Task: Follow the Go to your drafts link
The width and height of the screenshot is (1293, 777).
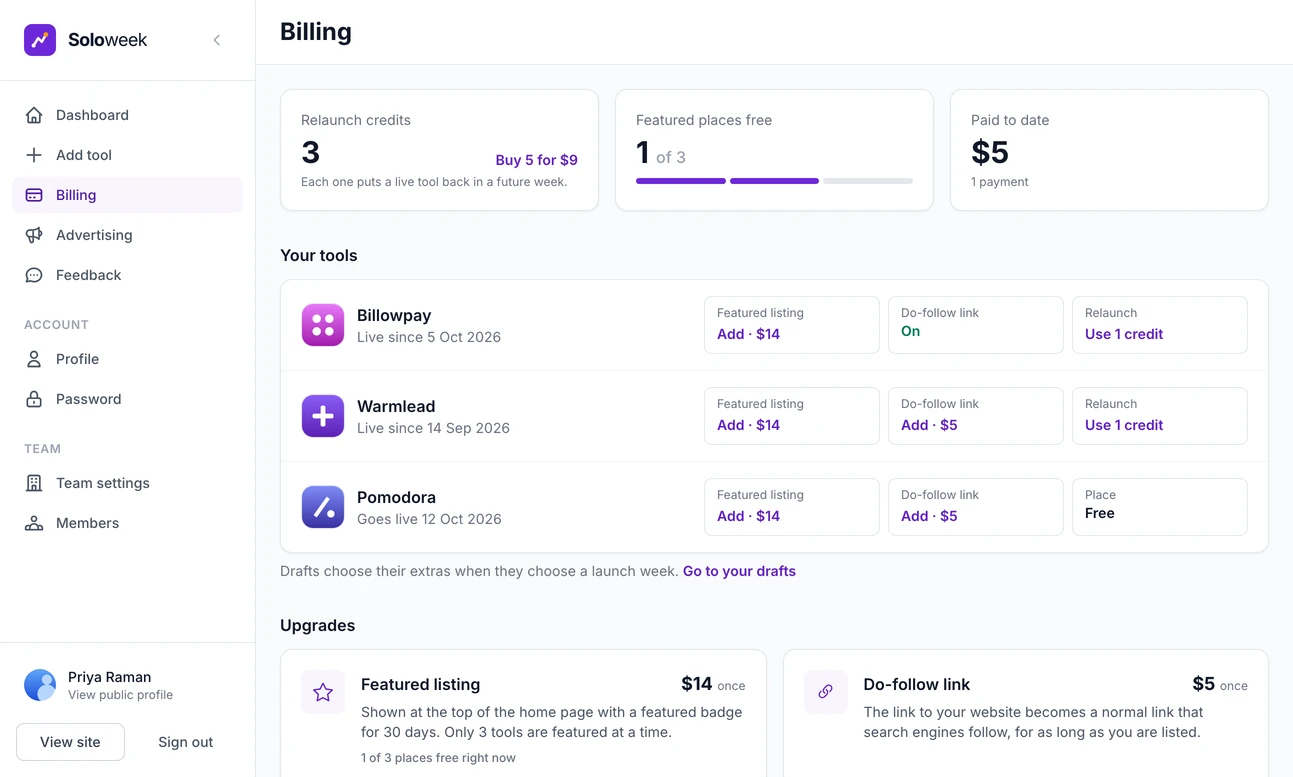Action: [x=739, y=571]
